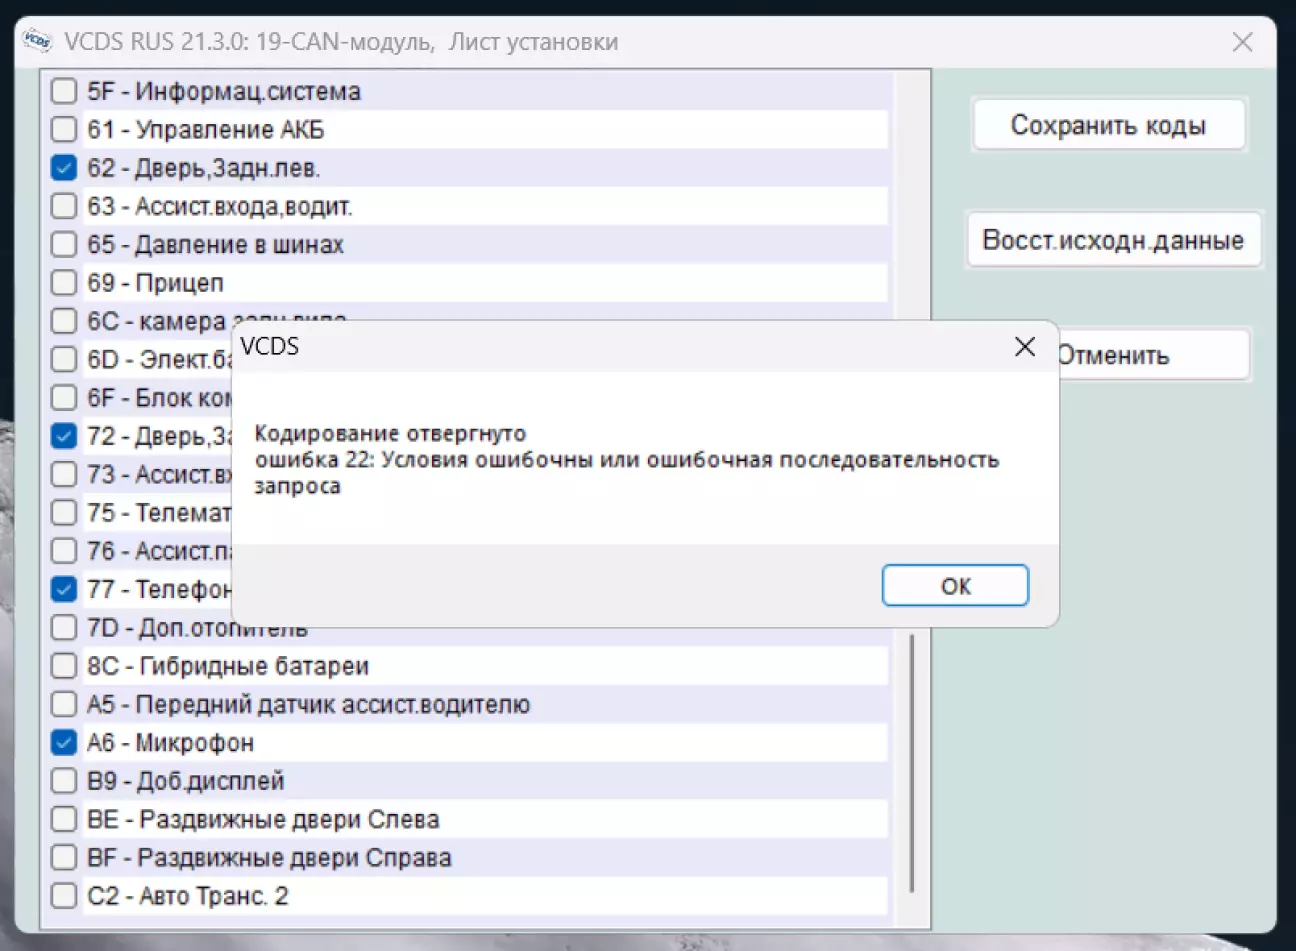Enable the 5F - Информац.система checkbox
The width and height of the screenshot is (1296, 951).
tap(64, 91)
